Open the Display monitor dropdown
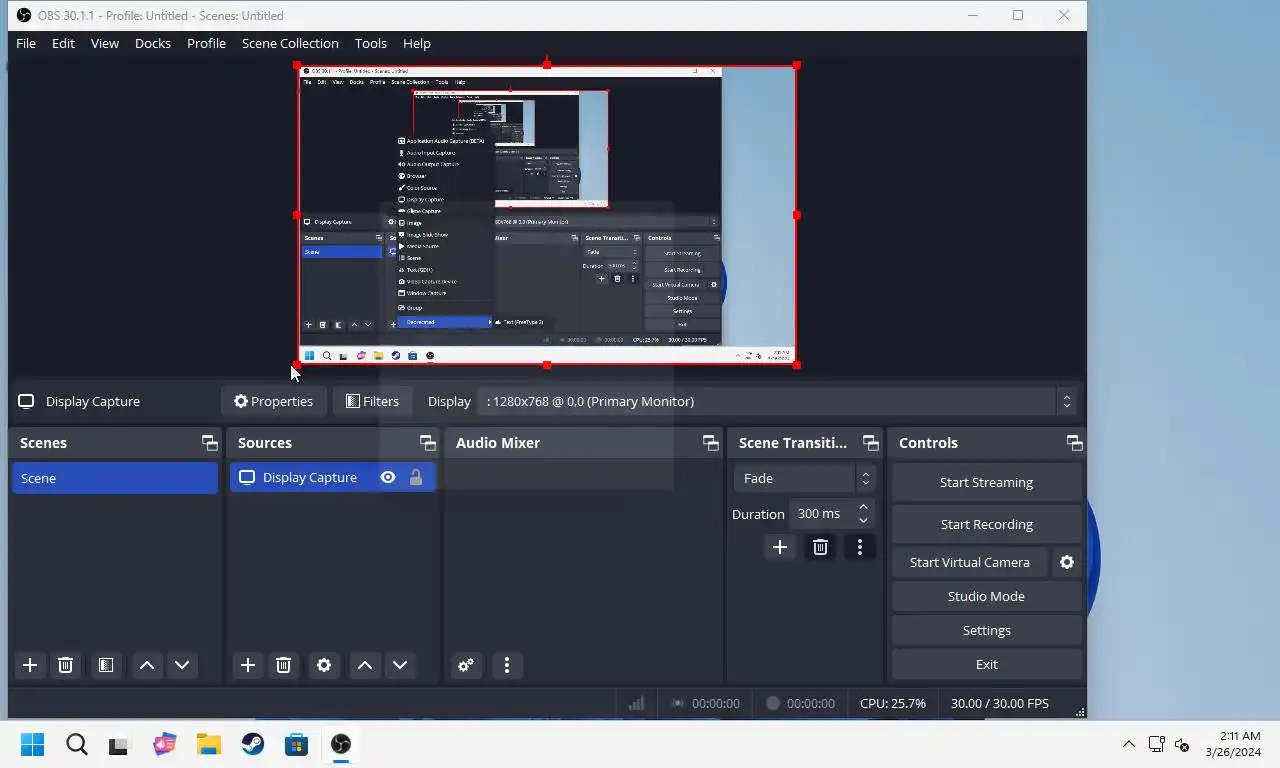The image size is (1280, 768). point(779,401)
